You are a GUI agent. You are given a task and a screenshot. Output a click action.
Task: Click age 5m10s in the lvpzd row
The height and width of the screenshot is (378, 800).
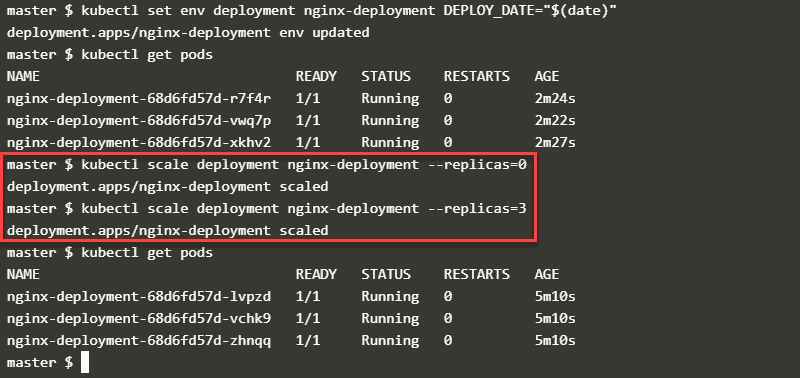click(555, 296)
